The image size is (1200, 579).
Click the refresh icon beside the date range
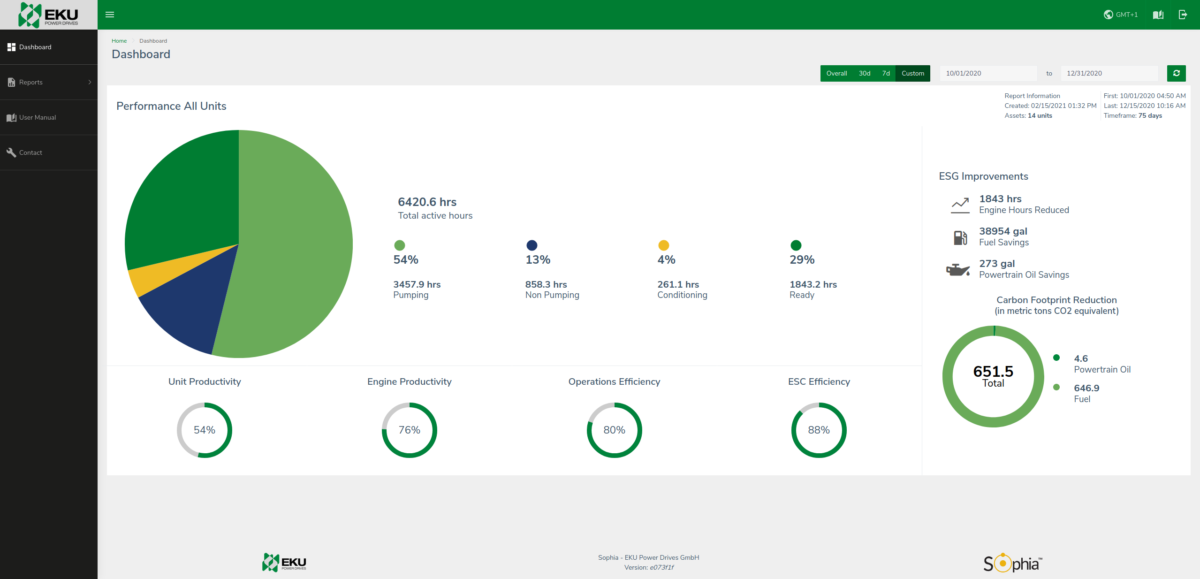coord(1176,72)
